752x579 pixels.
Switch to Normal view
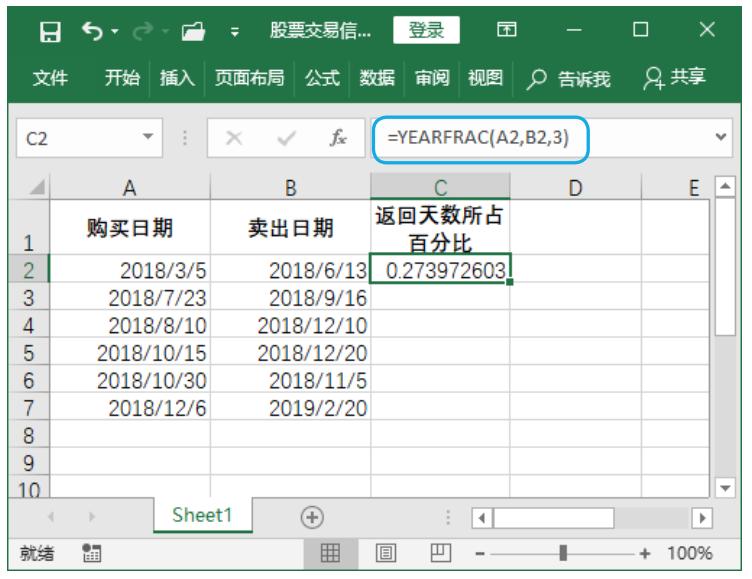pos(330,553)
